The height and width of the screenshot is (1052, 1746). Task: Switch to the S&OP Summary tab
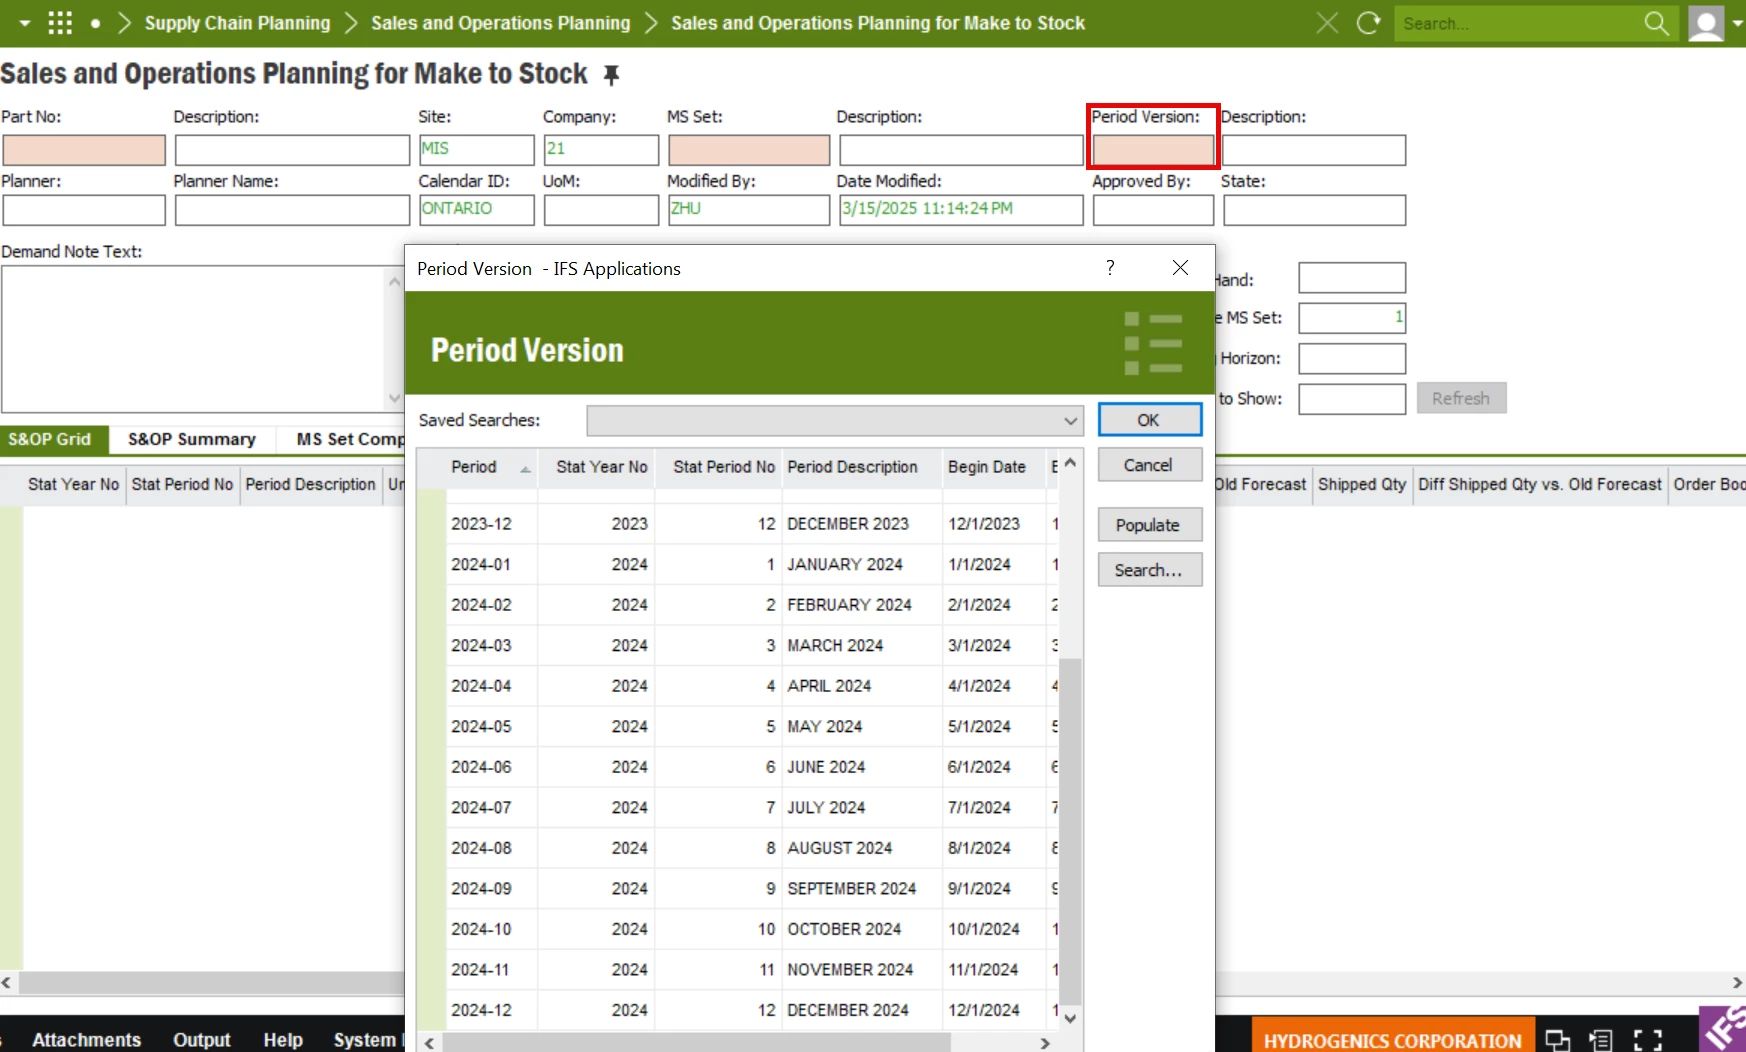point(192,439)
